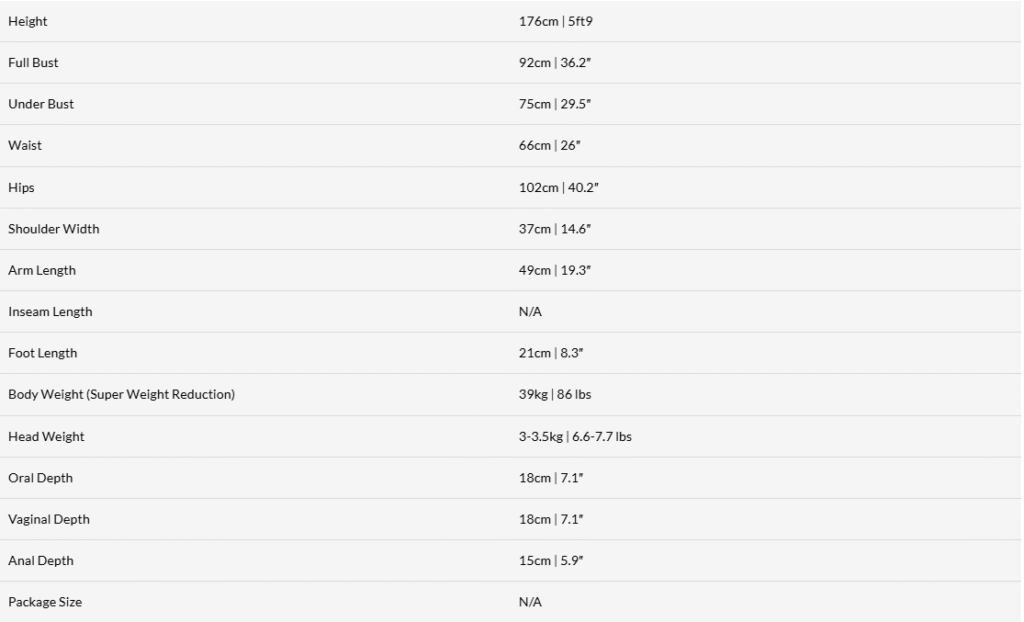Image resolution: width=1024 pixels, height=622 pixels.
Task: Click Body Weight (Super Weight Reduction) label
Action: pos(121,394)
